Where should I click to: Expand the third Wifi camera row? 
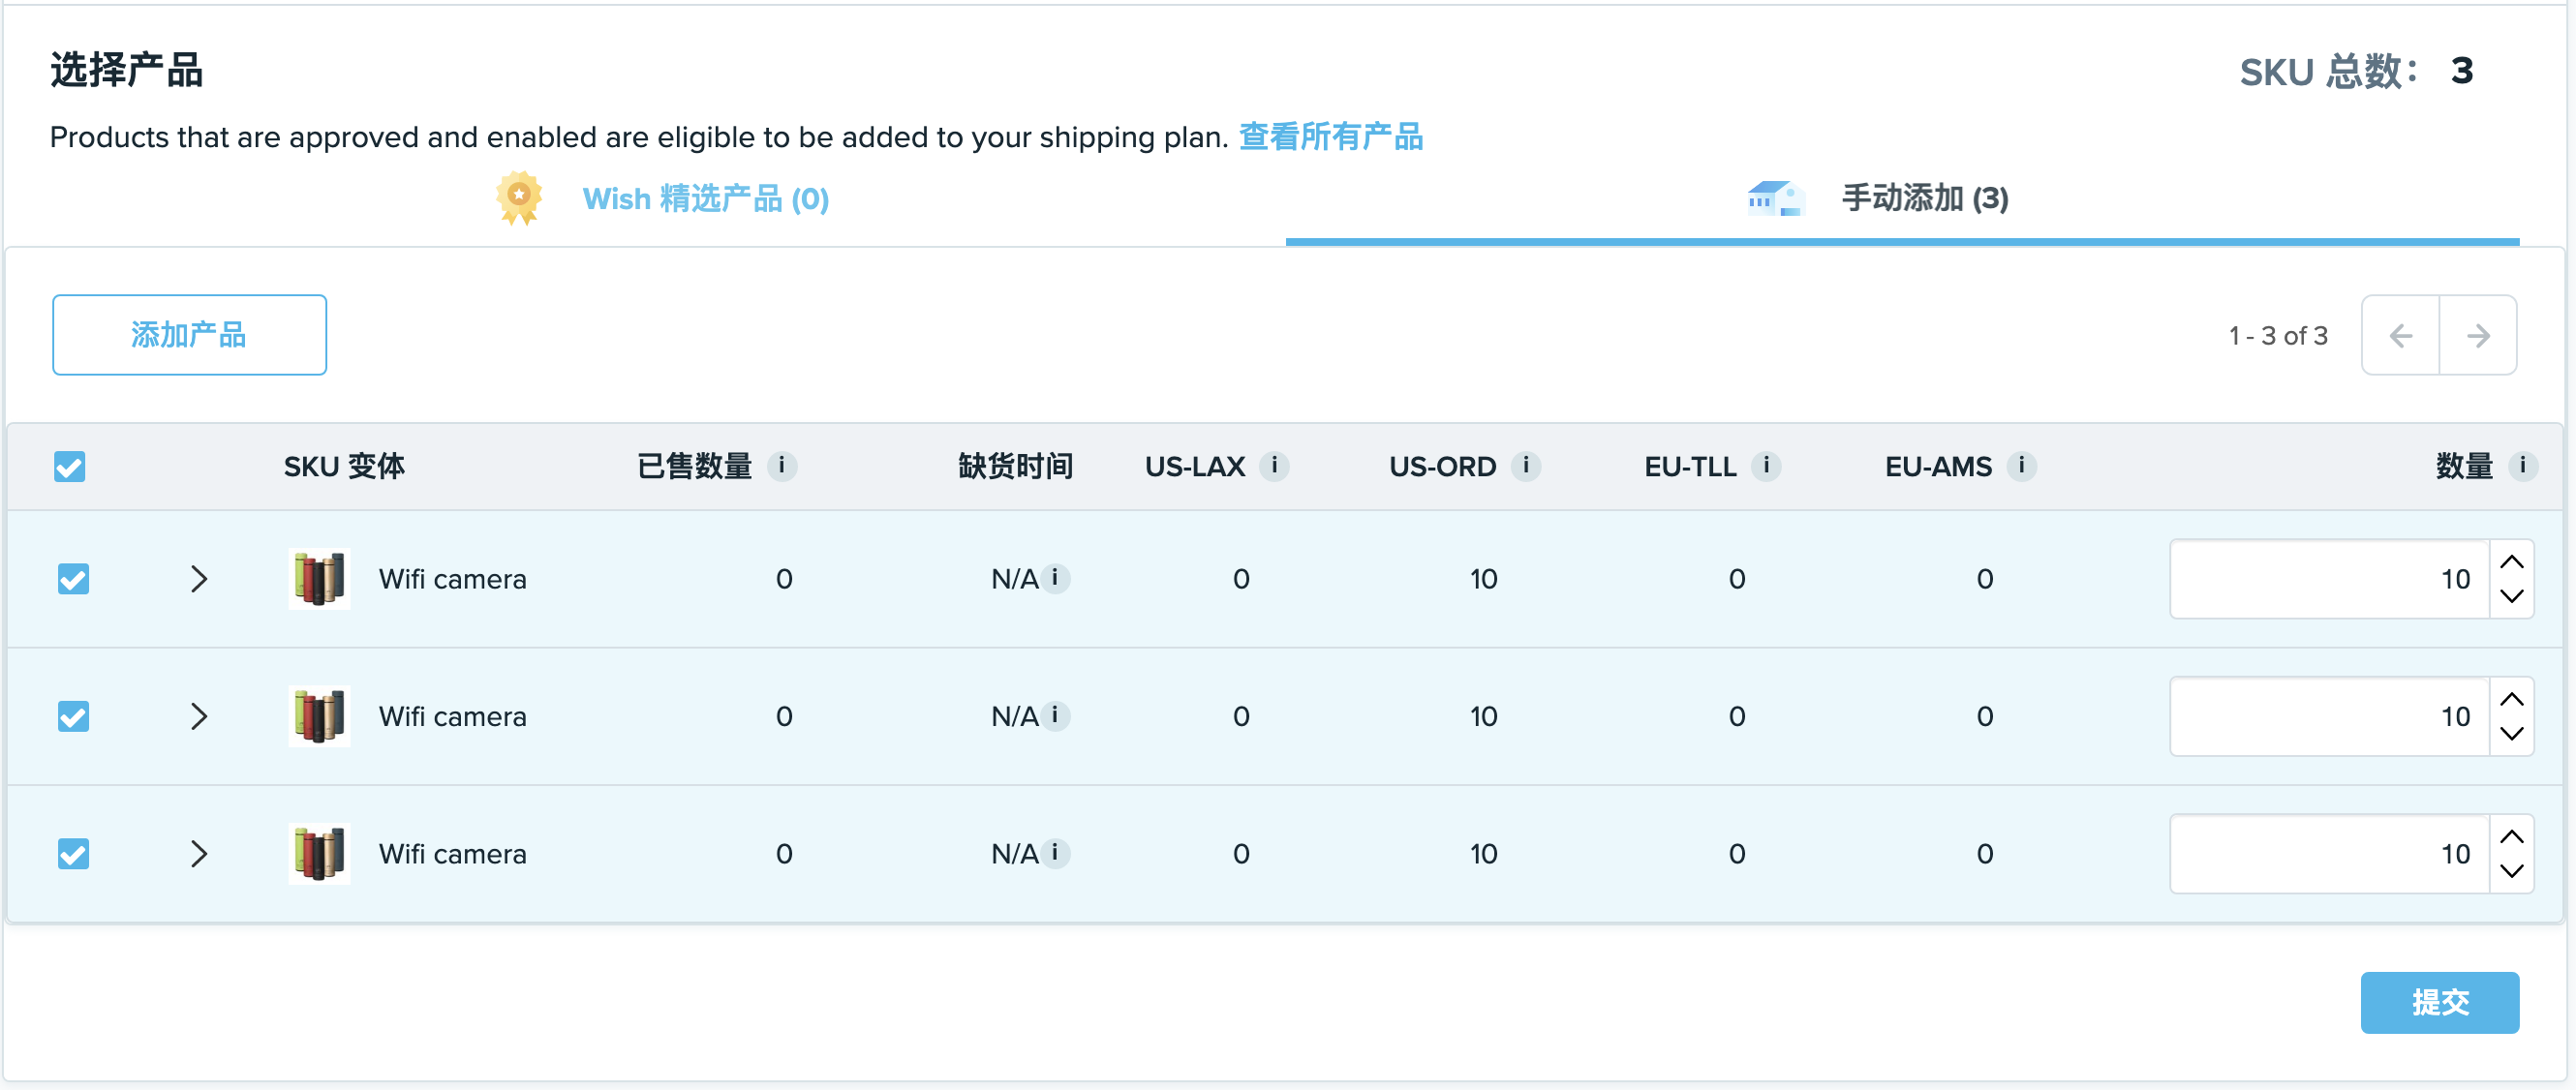(200, 853)
